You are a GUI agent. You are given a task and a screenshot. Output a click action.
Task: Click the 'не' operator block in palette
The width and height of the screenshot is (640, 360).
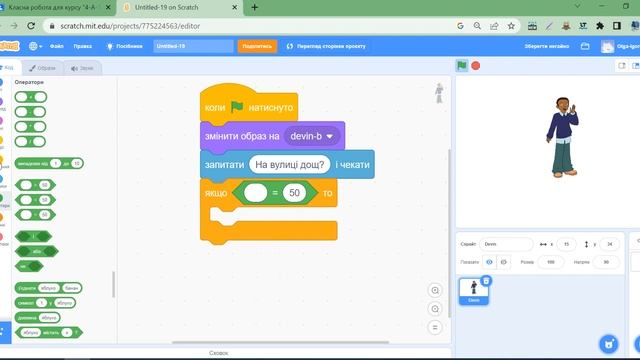[29, 267]
